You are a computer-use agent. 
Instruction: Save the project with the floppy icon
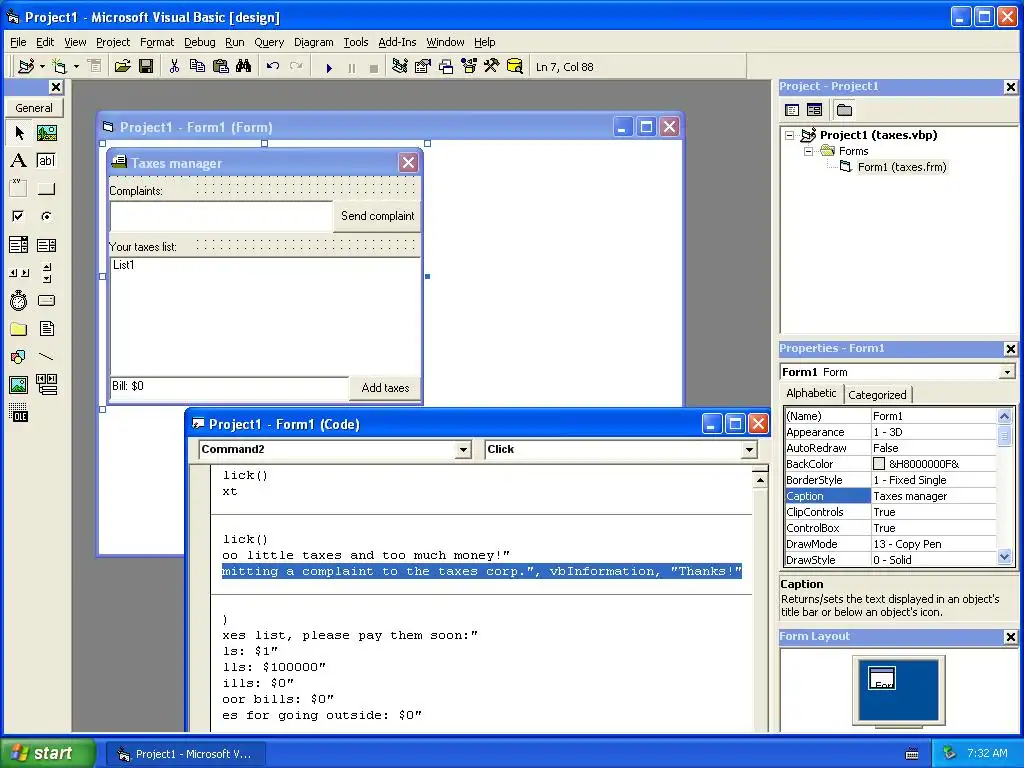[146, 66]
